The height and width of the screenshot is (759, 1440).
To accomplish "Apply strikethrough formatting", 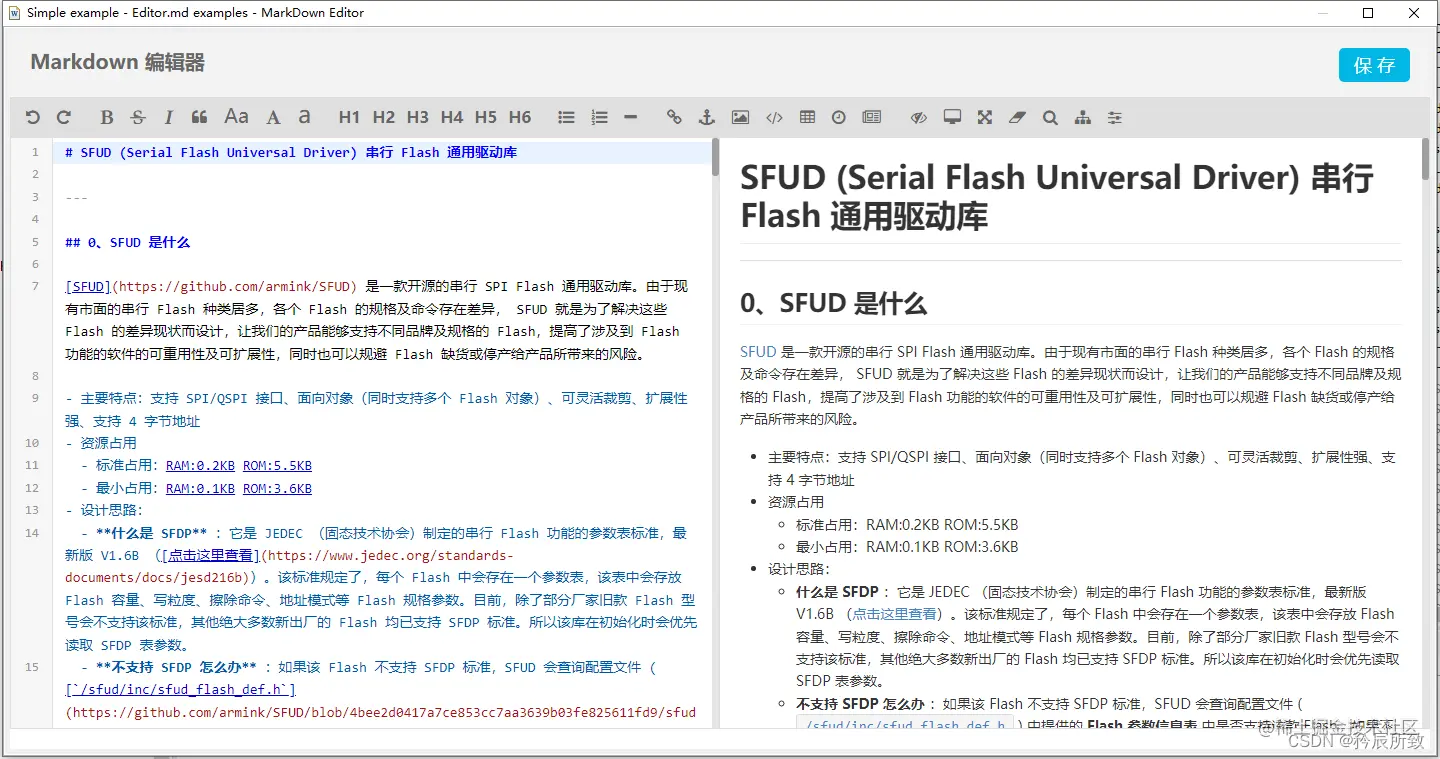I will pos(138,117).
